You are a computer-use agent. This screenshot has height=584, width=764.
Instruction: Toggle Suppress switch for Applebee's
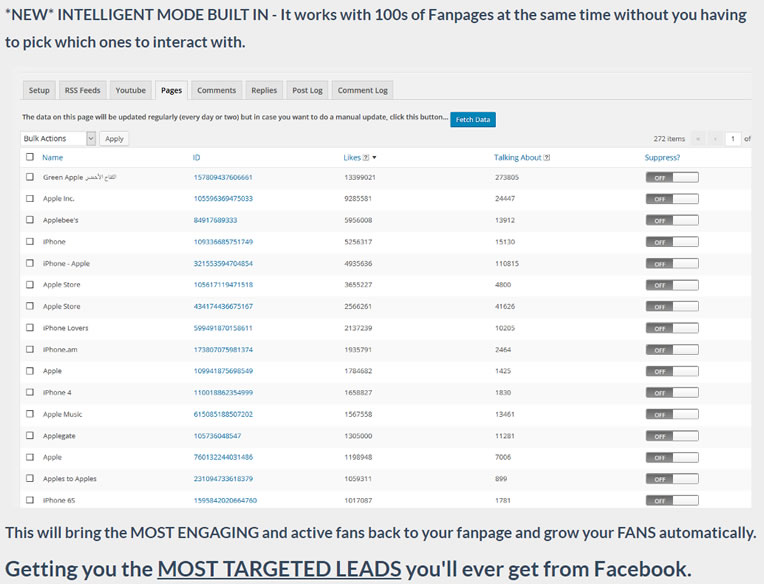pos(672,220)
